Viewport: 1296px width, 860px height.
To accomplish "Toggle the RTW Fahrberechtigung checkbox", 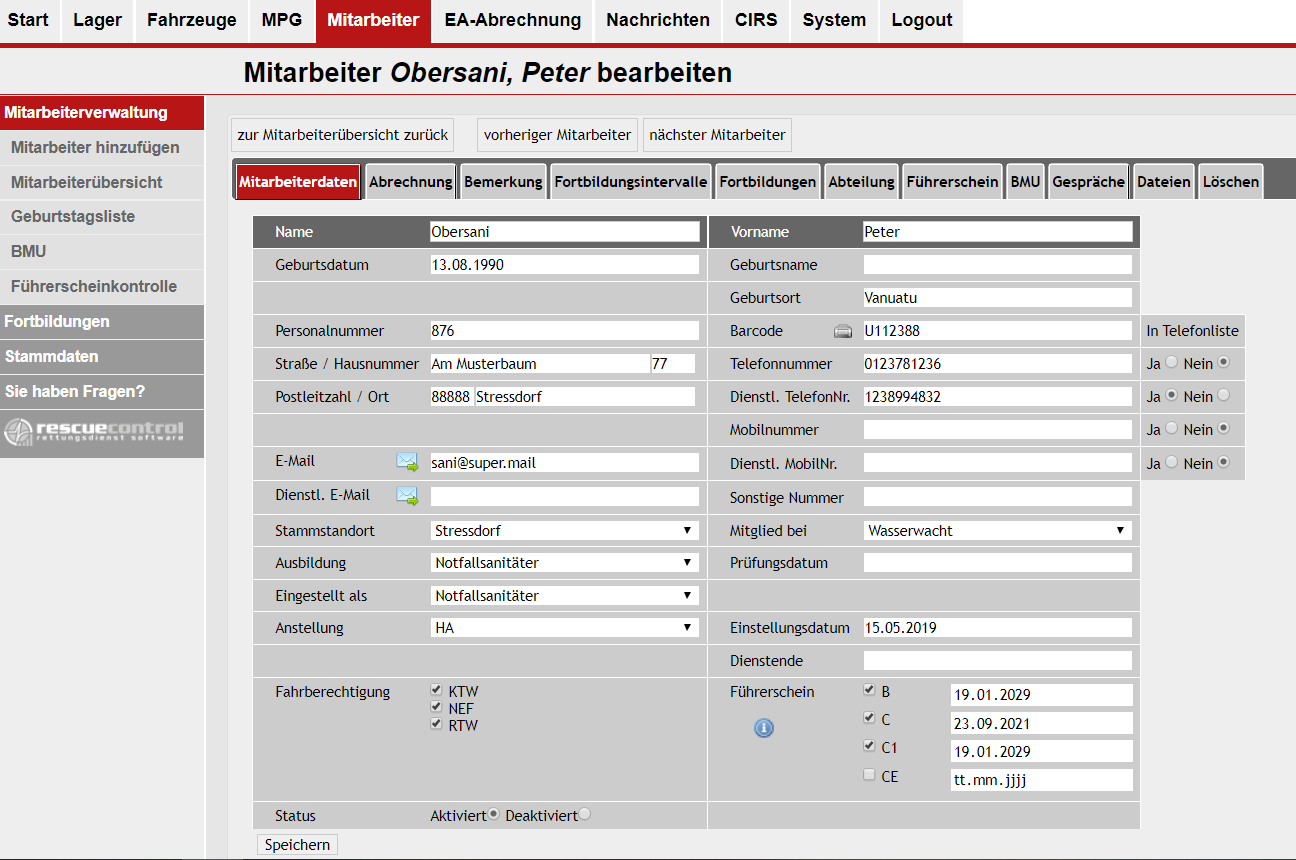I will point(436,724).
